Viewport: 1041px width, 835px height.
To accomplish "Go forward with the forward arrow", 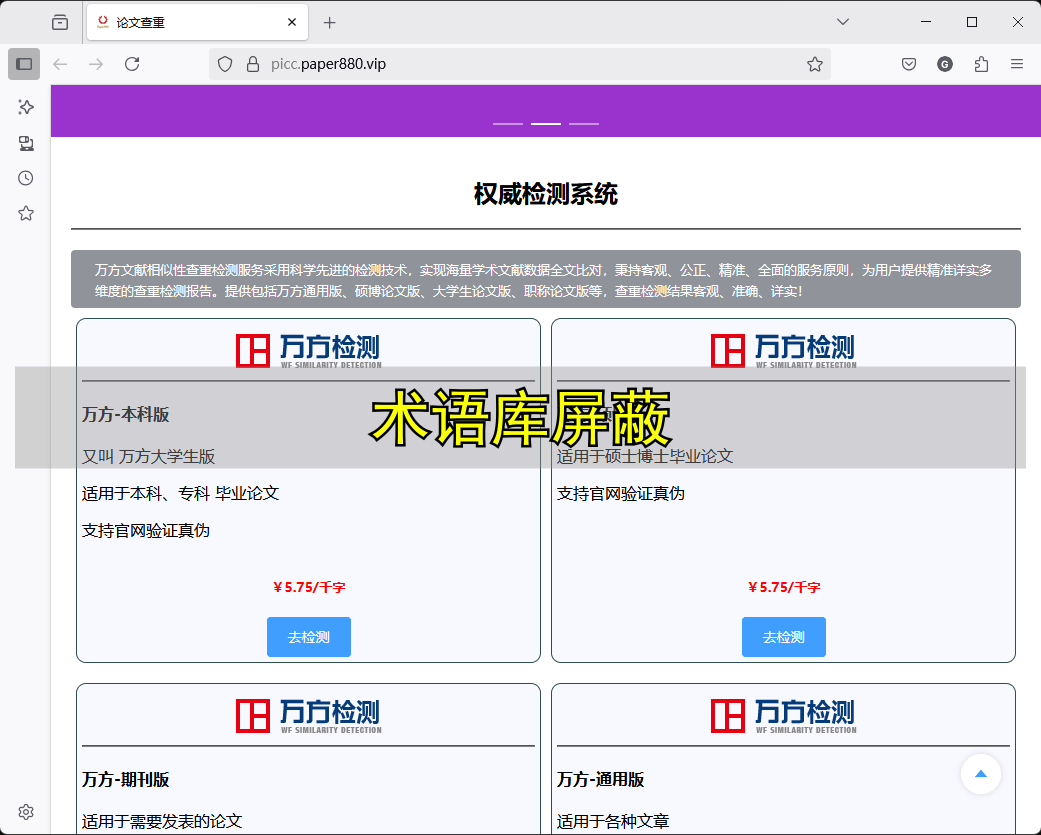I will coord(96,64).
